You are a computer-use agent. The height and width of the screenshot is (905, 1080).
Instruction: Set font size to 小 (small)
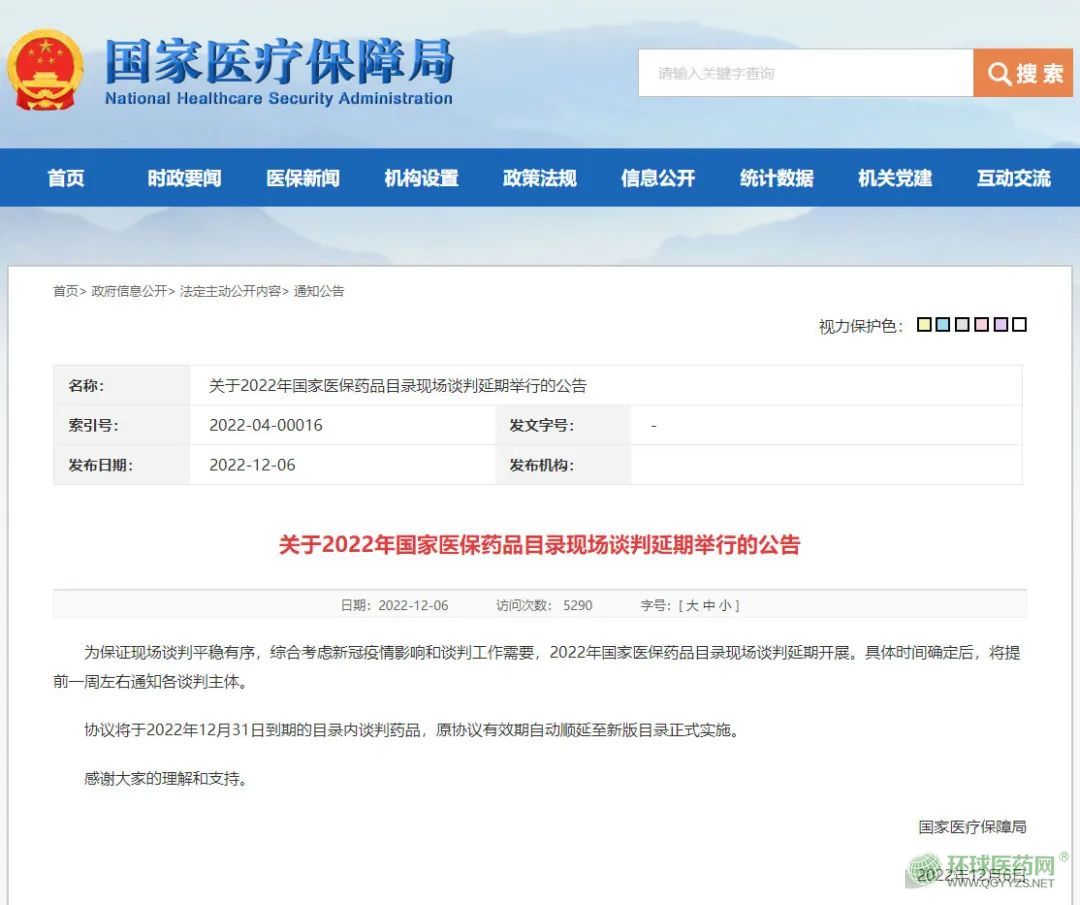725,605
